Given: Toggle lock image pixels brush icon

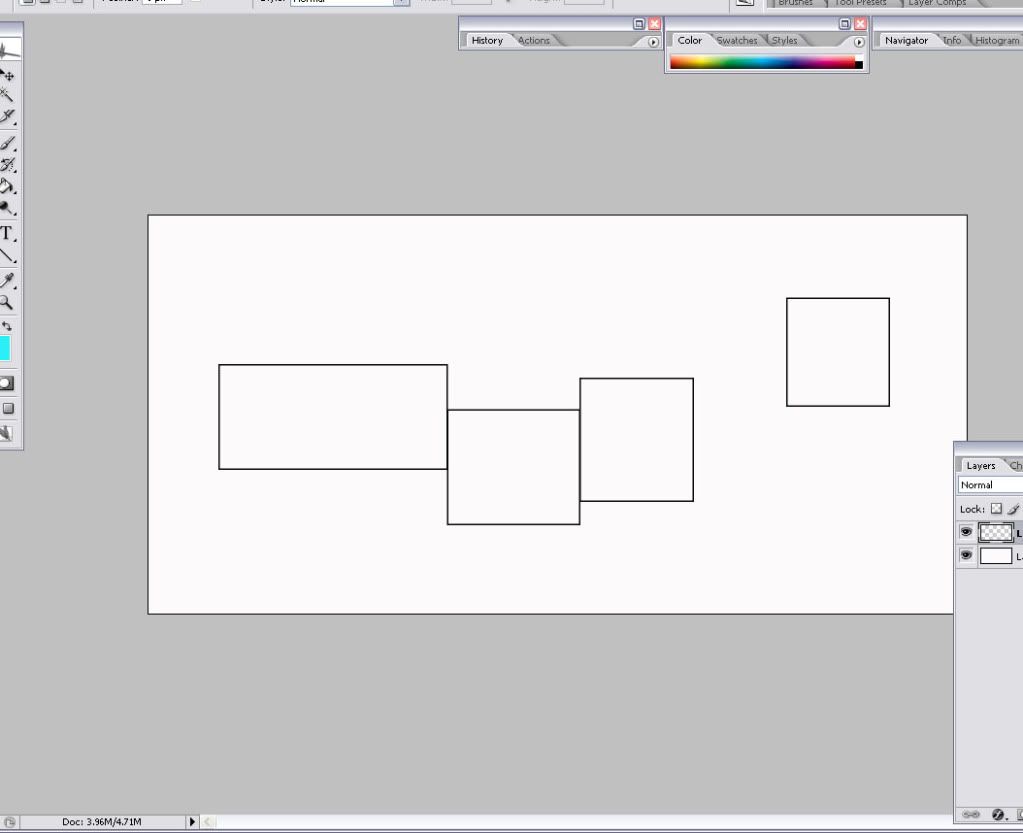Looking at the screenshot, I should (1013, 508).
